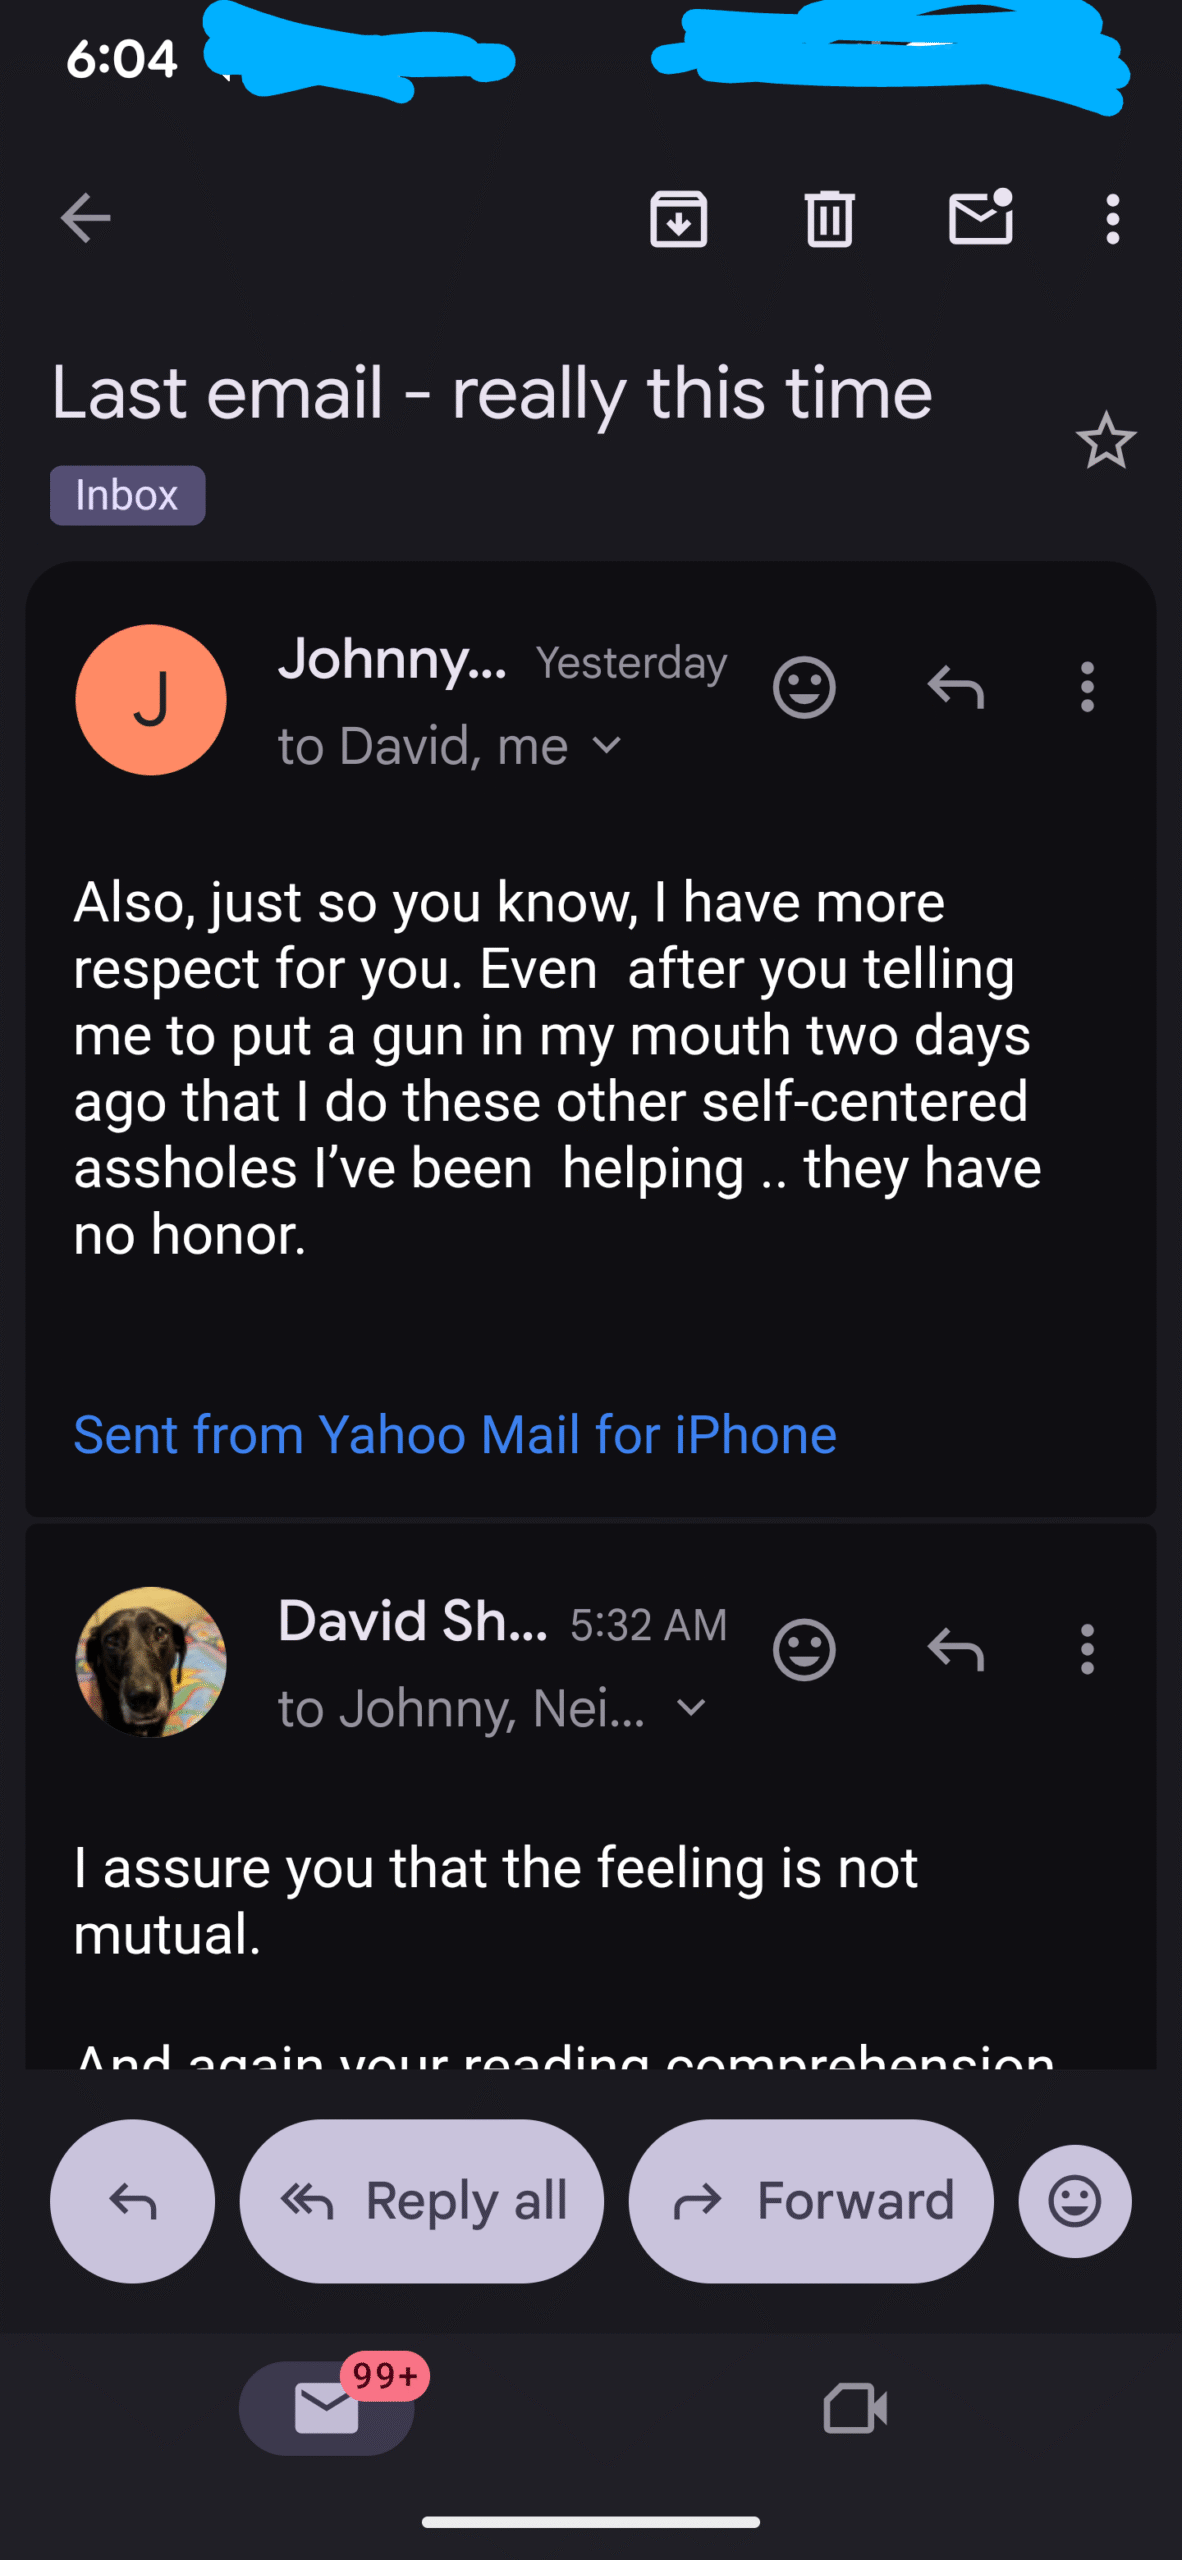Switch to the Meet video tab
Viewport: 1182px width, 2560px height.
[855, 2408]
